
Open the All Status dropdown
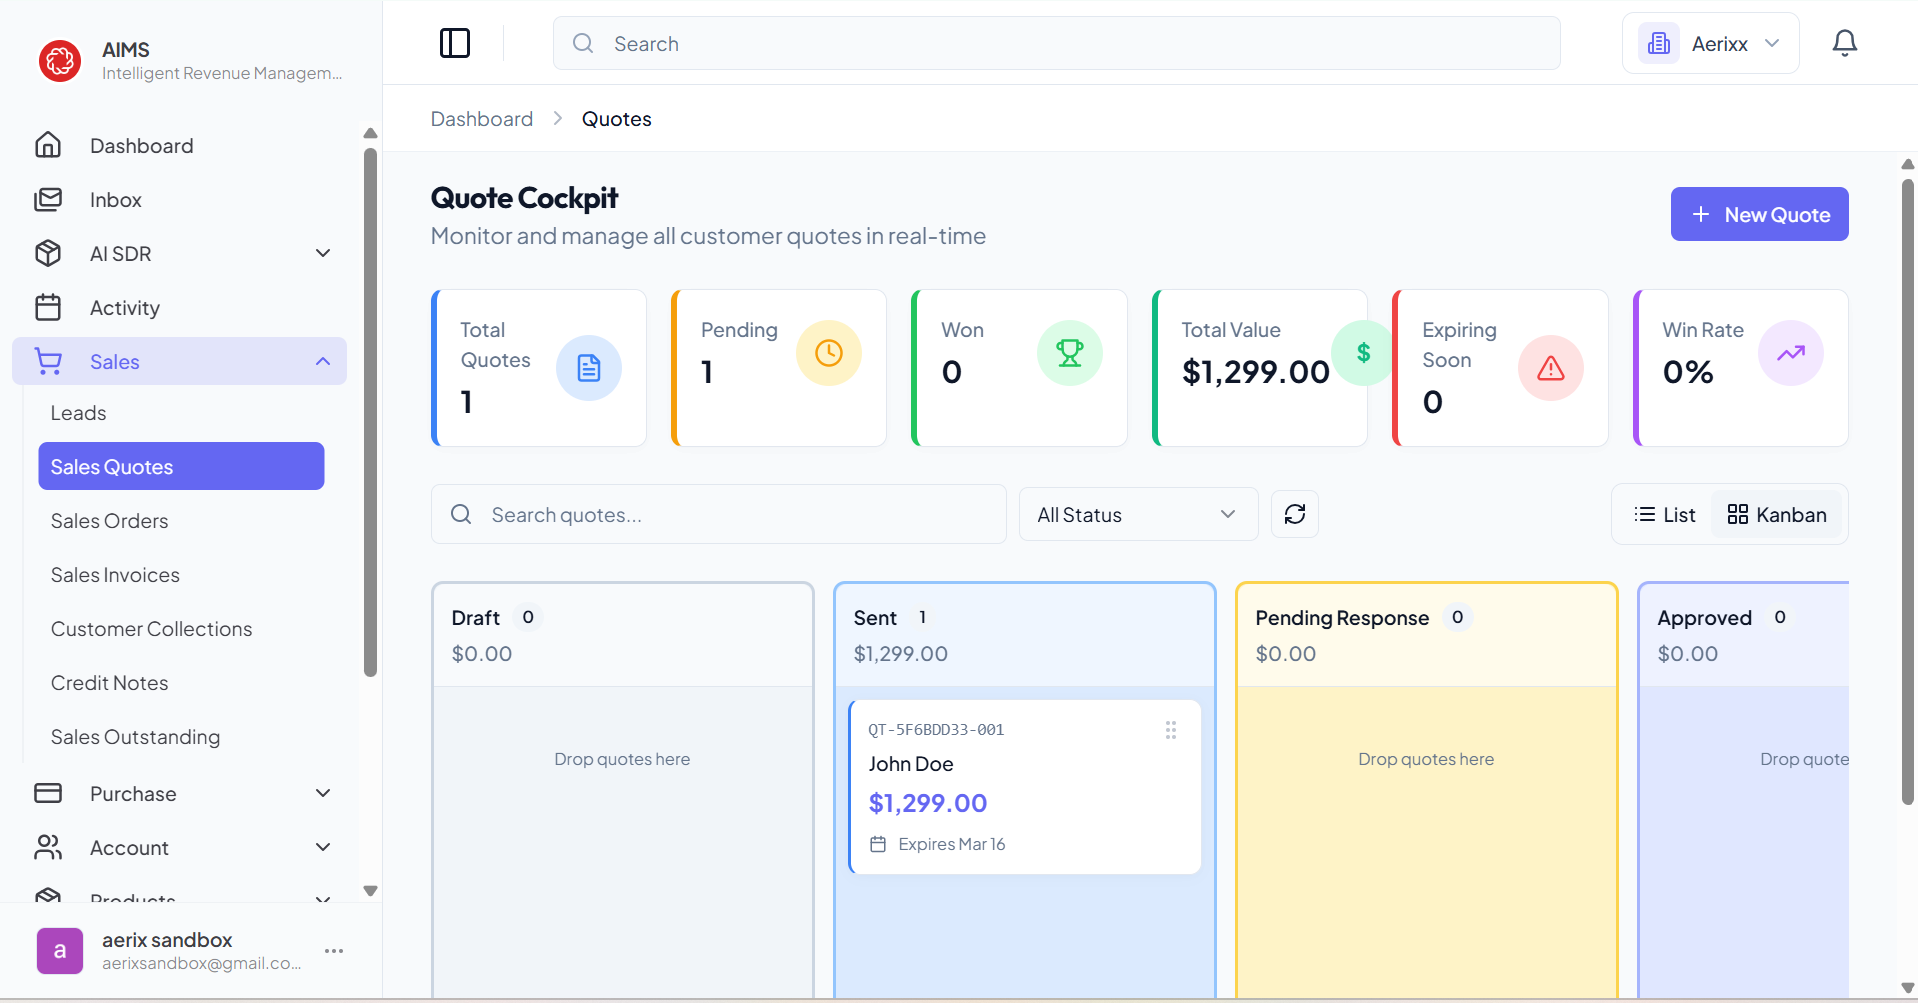tap(1138, 513)
